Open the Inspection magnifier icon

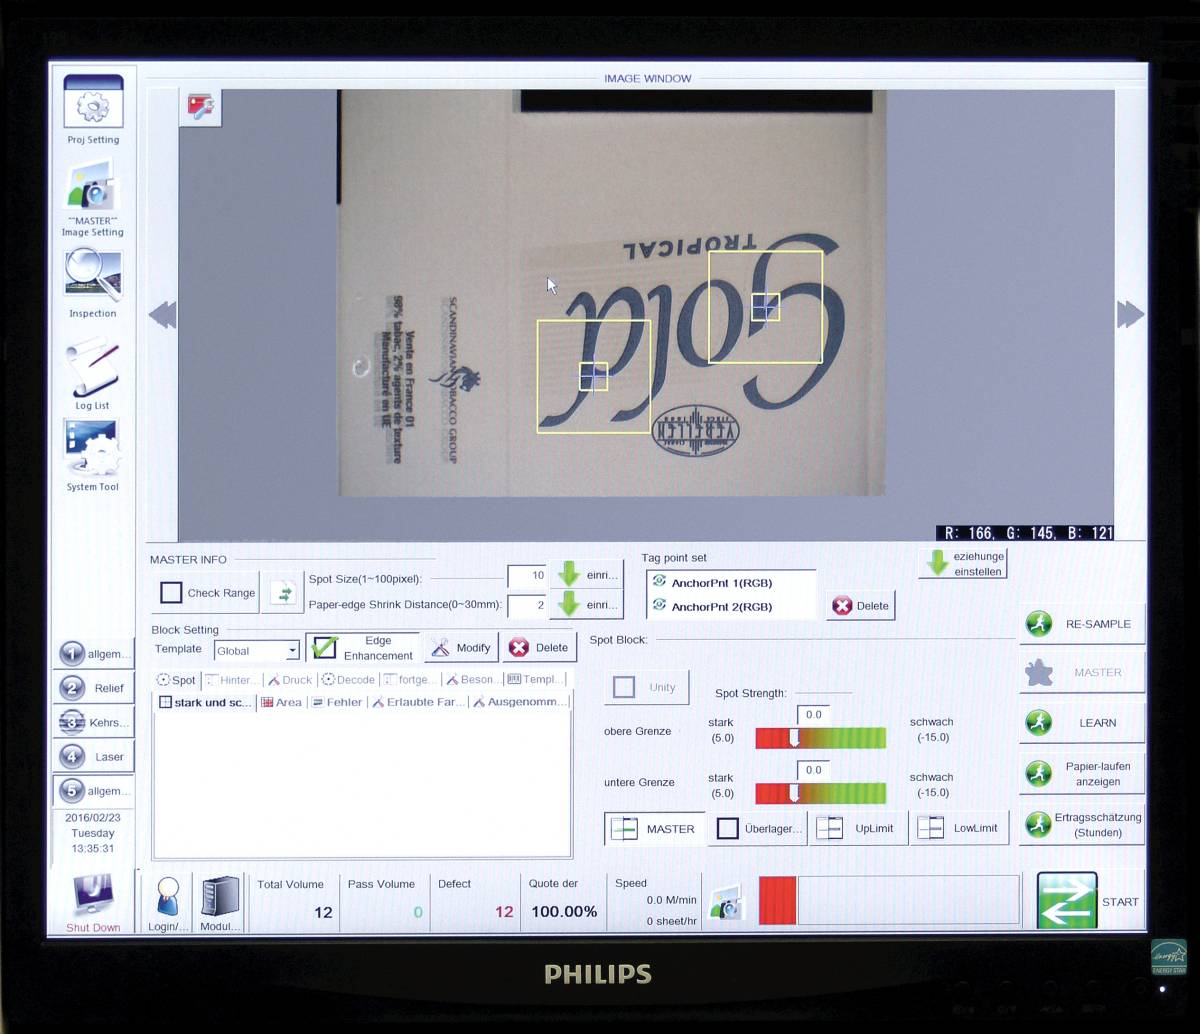click(x=93, y=275)
